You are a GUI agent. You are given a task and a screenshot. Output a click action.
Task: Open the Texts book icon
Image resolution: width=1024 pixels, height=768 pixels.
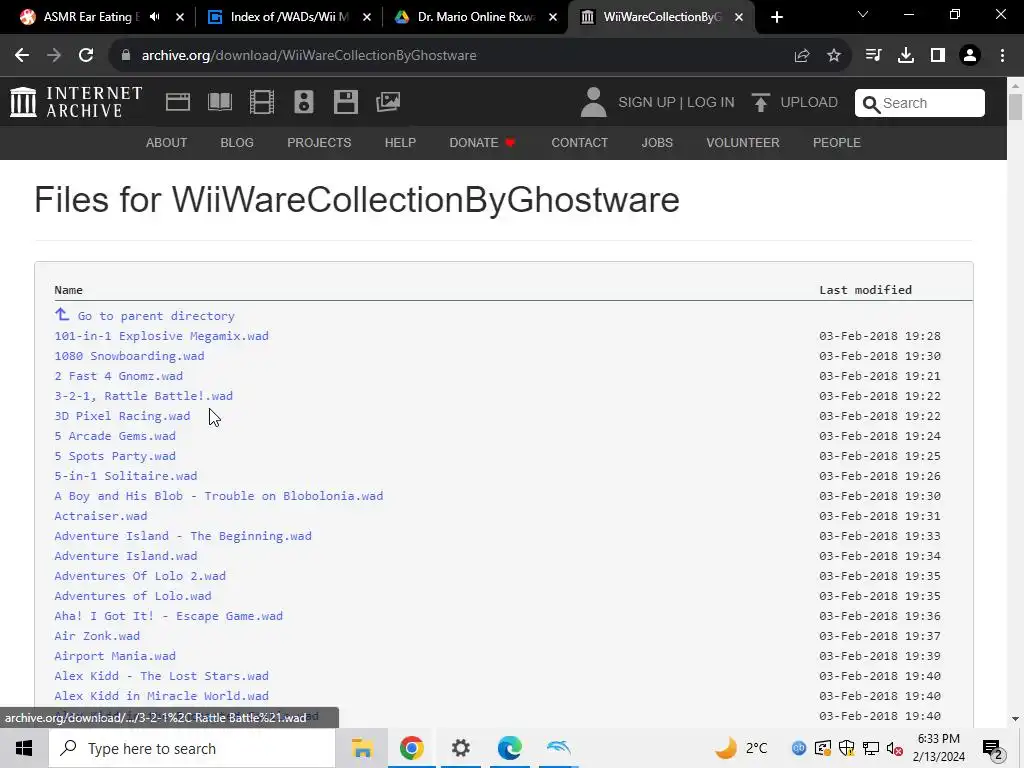(220, 102)
